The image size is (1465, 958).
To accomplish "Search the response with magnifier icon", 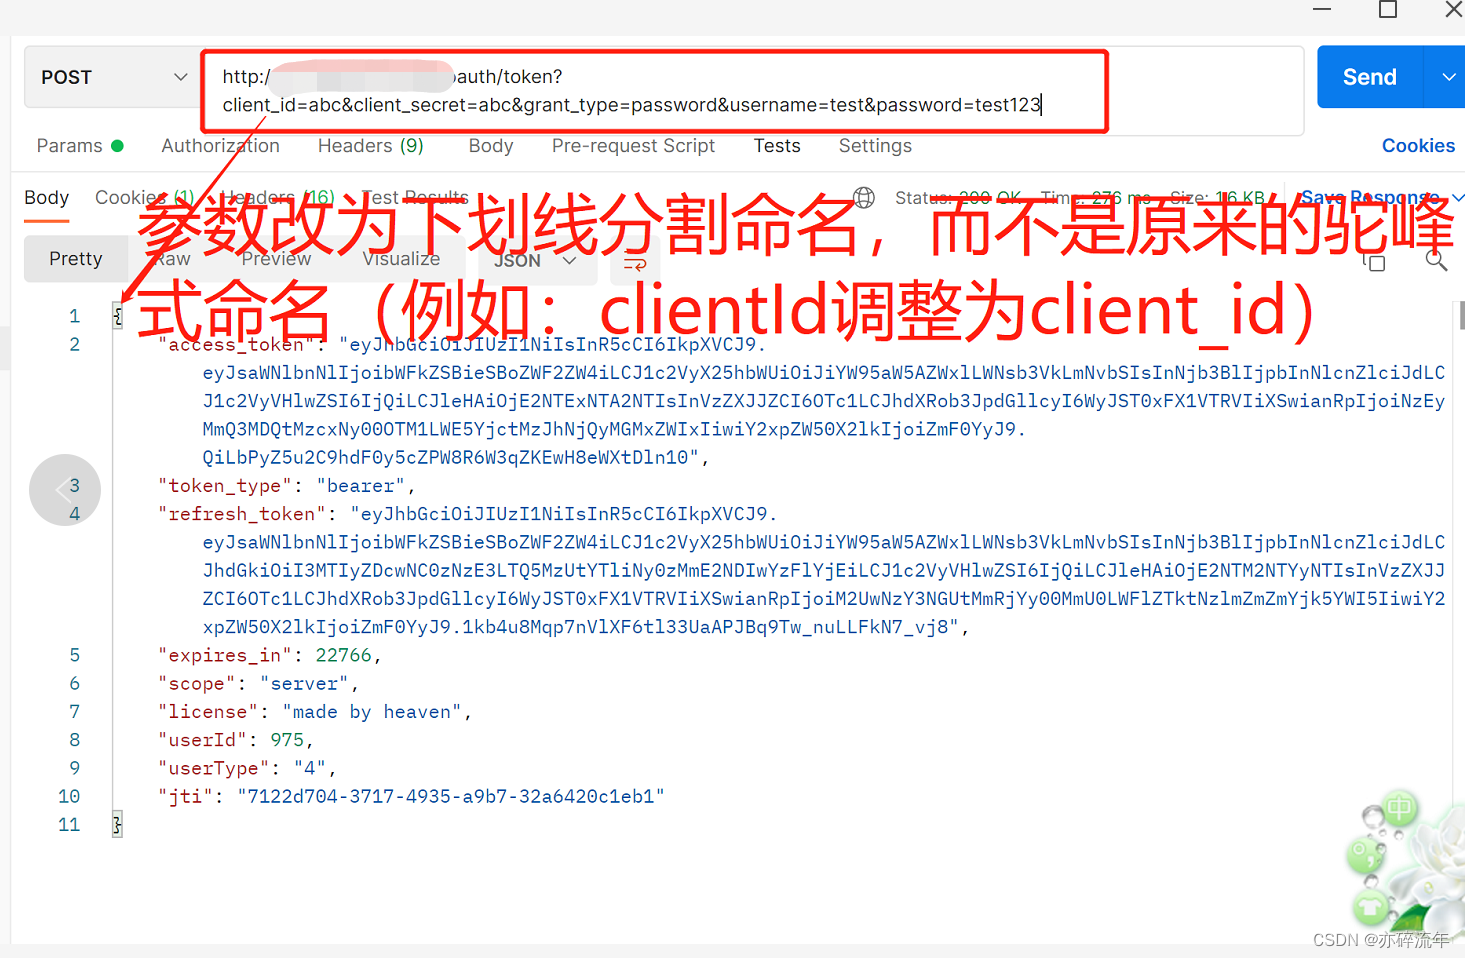I will click(x=1436, y=261).
